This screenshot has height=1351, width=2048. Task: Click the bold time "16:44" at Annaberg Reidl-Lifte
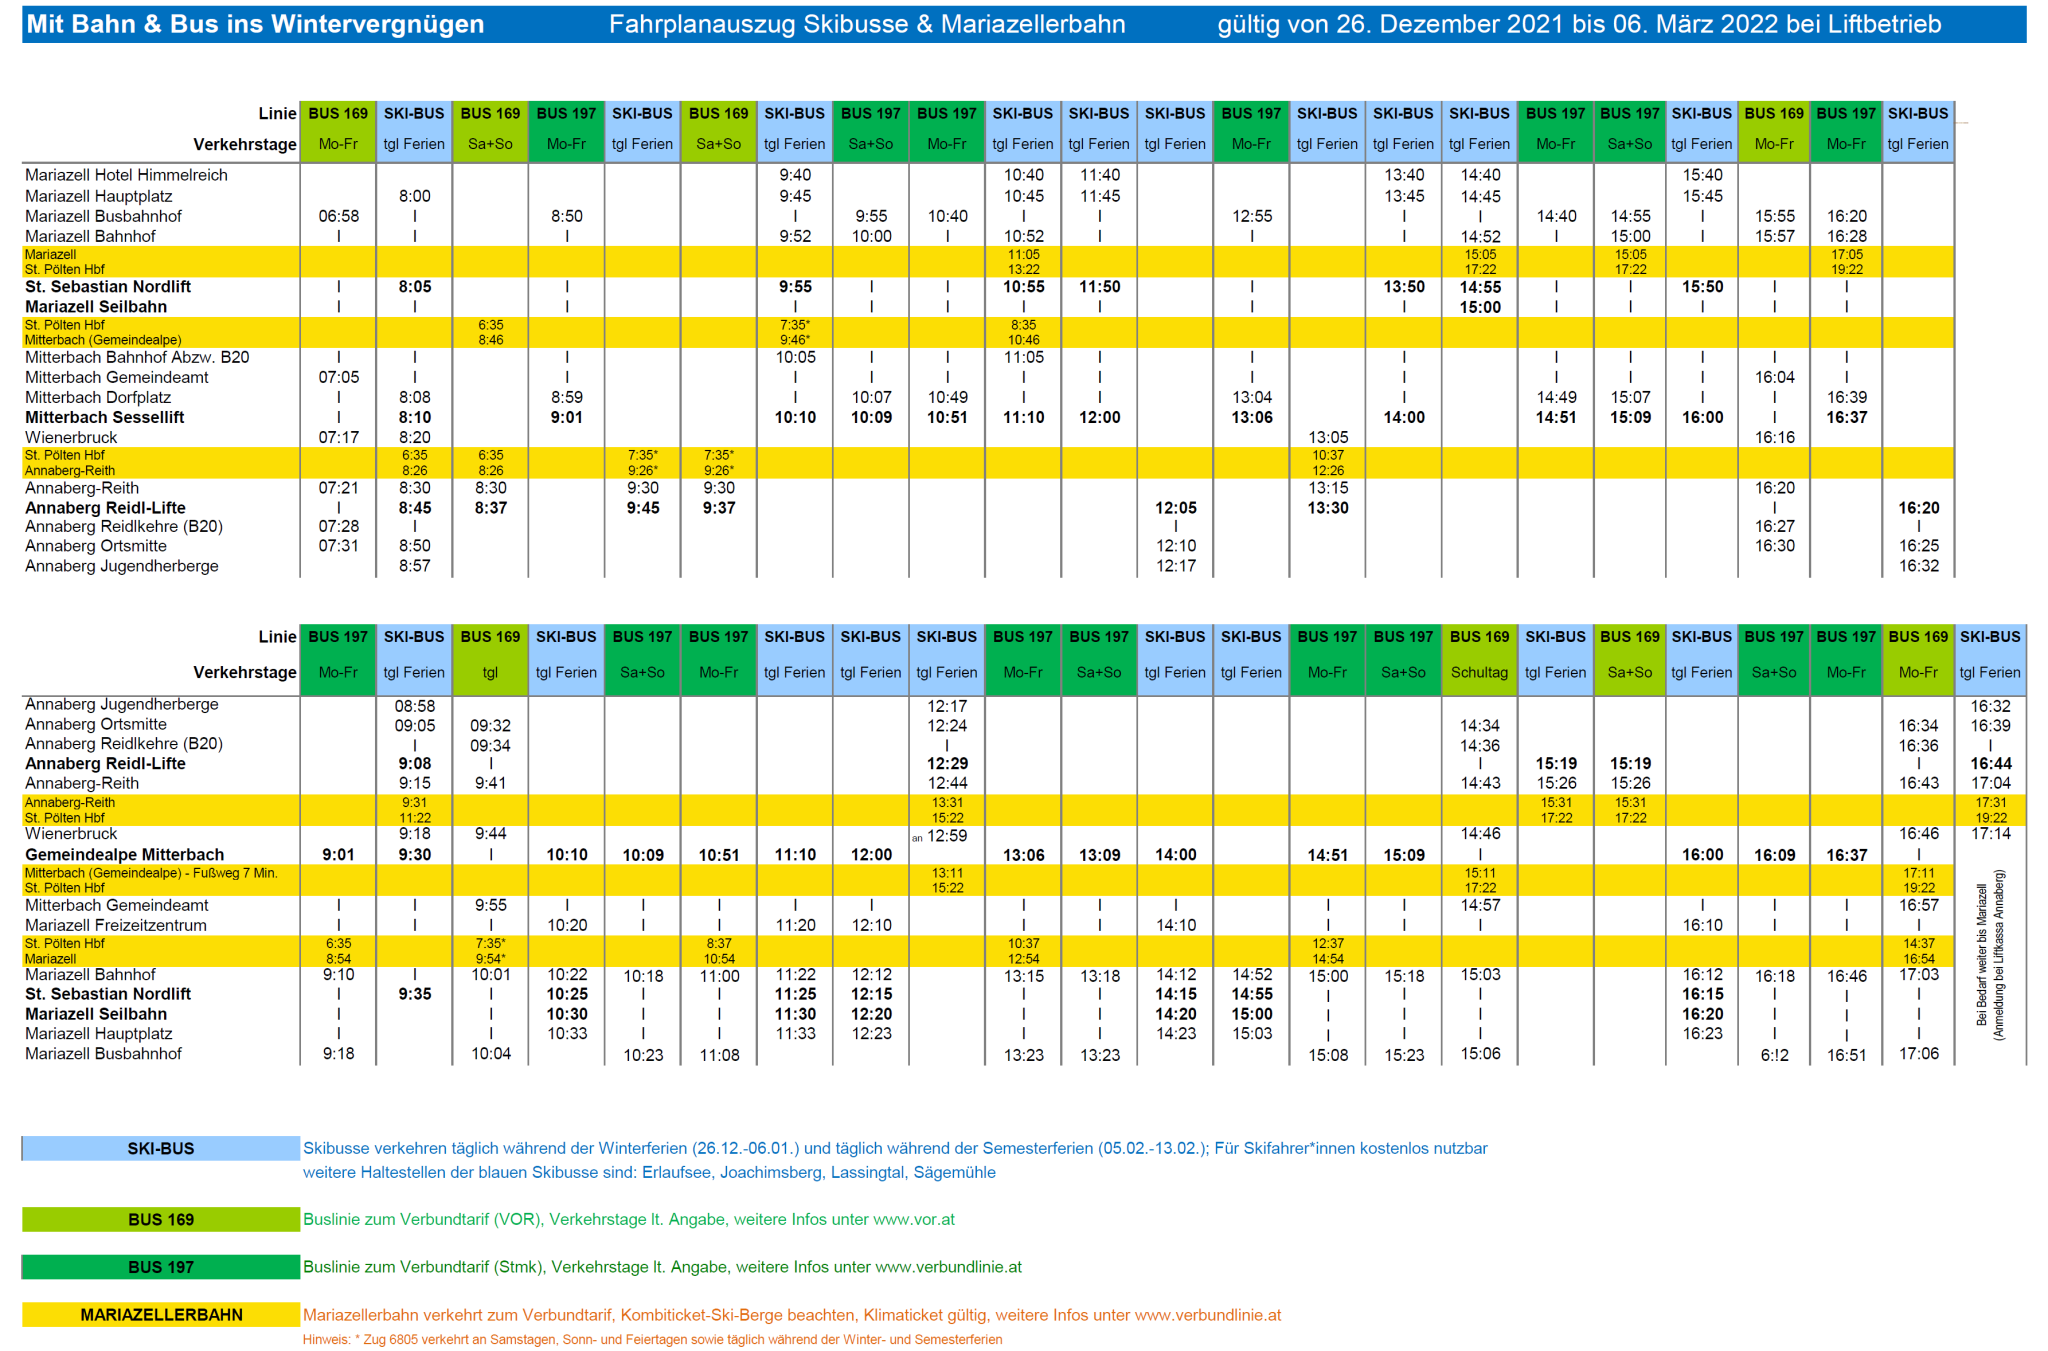[1991, 764]
